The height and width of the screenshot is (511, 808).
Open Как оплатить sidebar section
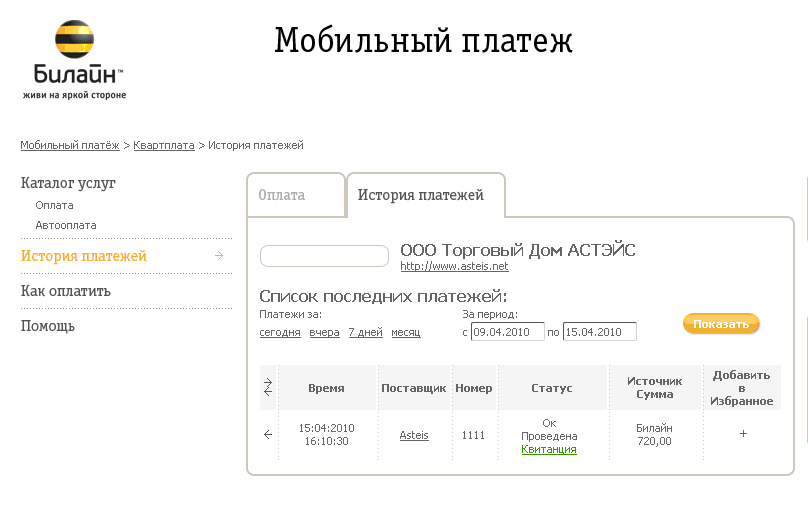pos(66,291)
